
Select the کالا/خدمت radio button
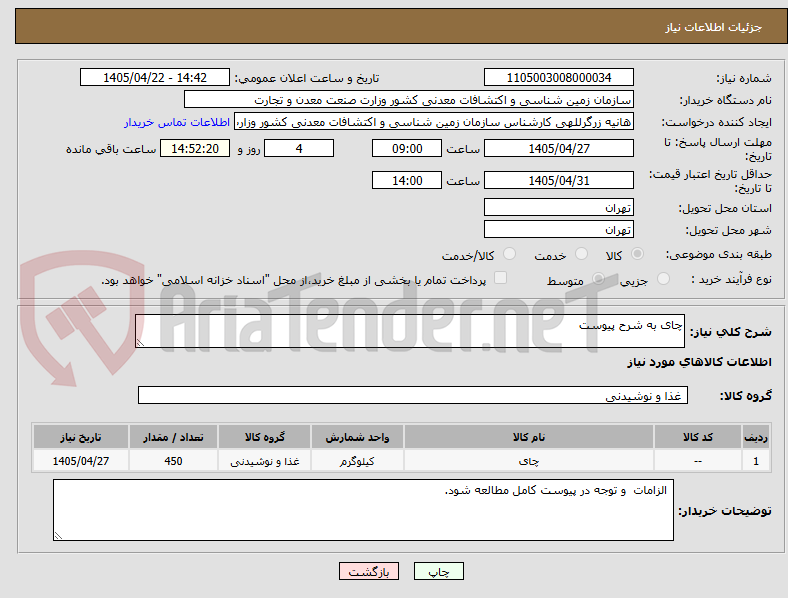[509, 254]
